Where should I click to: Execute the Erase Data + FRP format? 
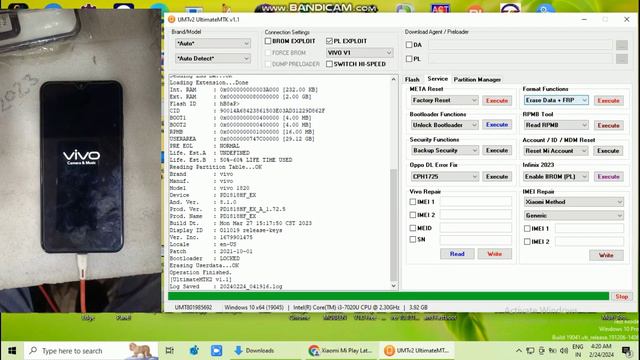point(608,100)
